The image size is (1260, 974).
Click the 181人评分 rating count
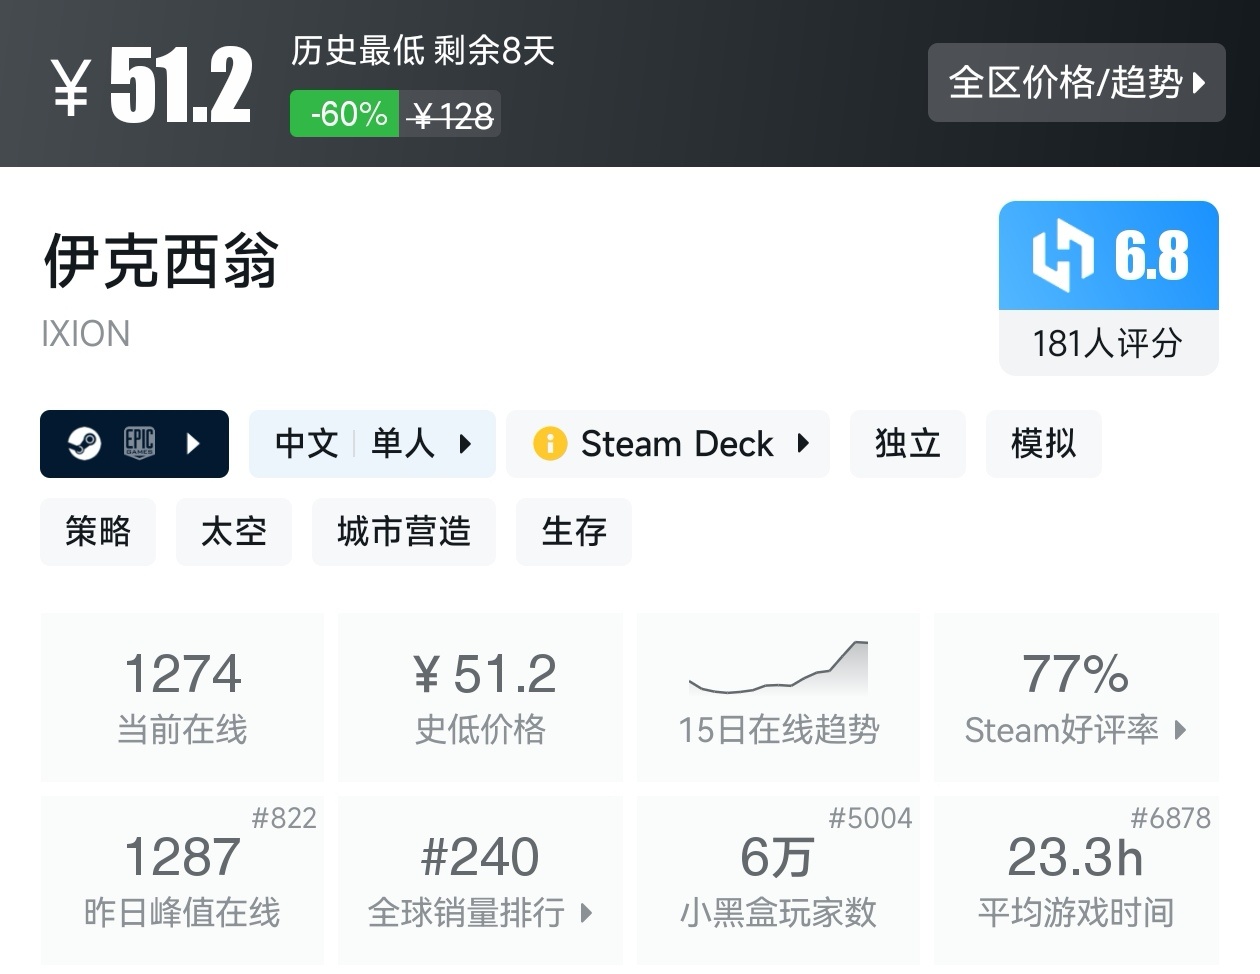coord(1108,343)
